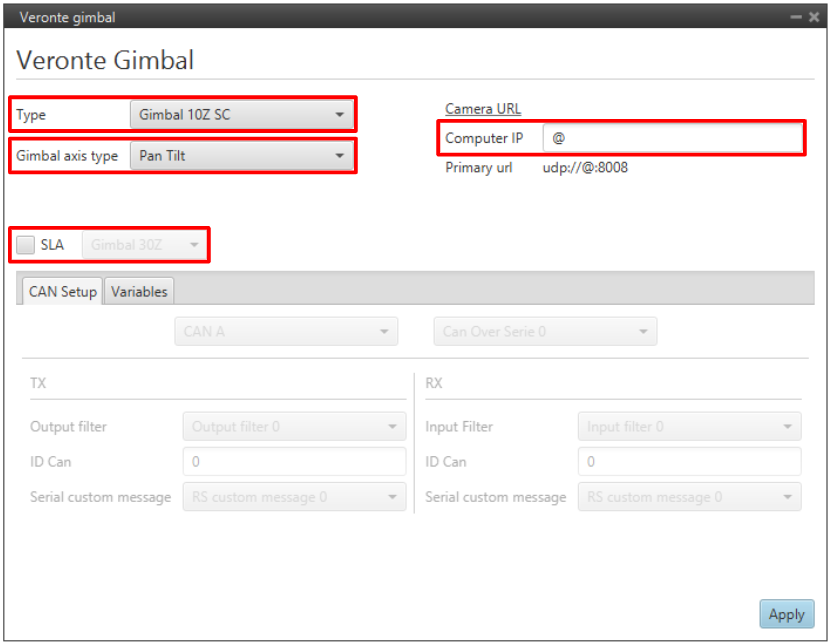Open TX Serial custom message dropdown
The height and width of the screenshot is (642, 828).
pos(294,497)
